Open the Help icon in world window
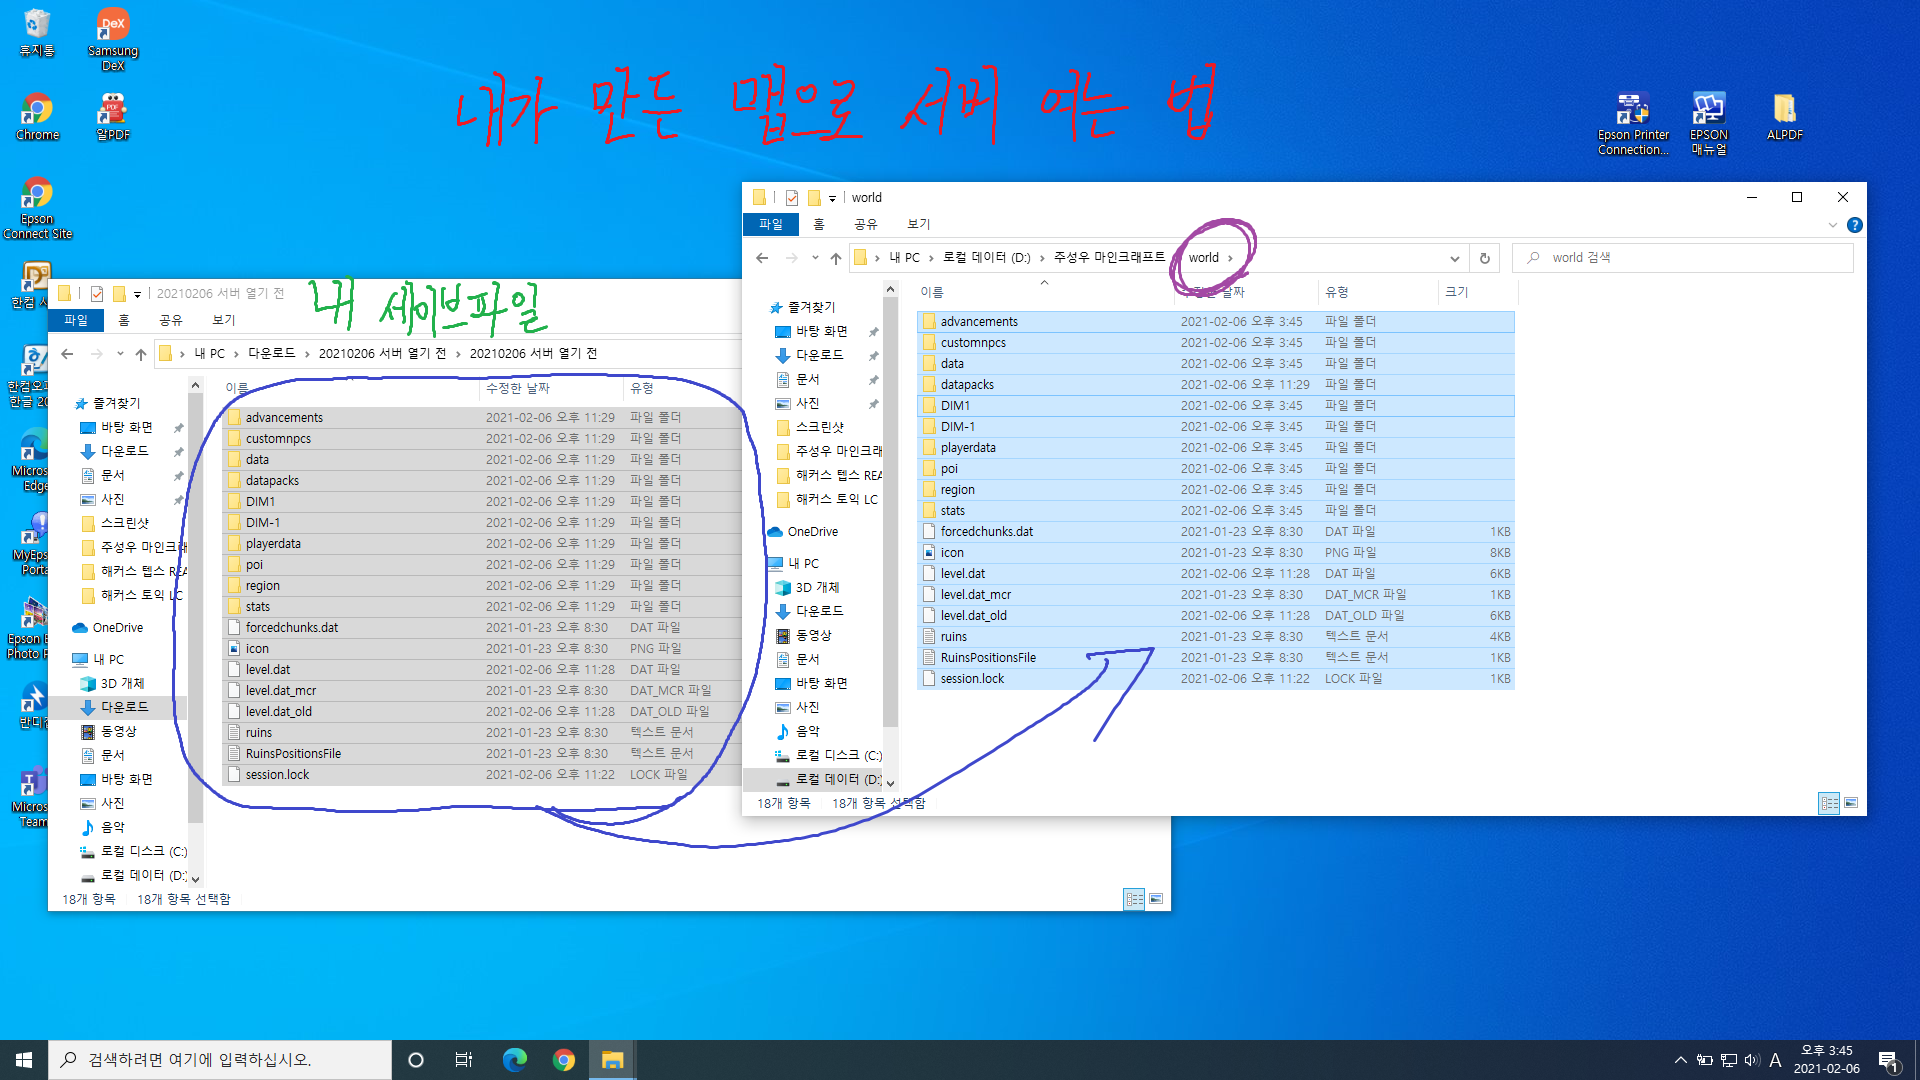This screenshot has height=1080, width=1920. coord(1854,225)
